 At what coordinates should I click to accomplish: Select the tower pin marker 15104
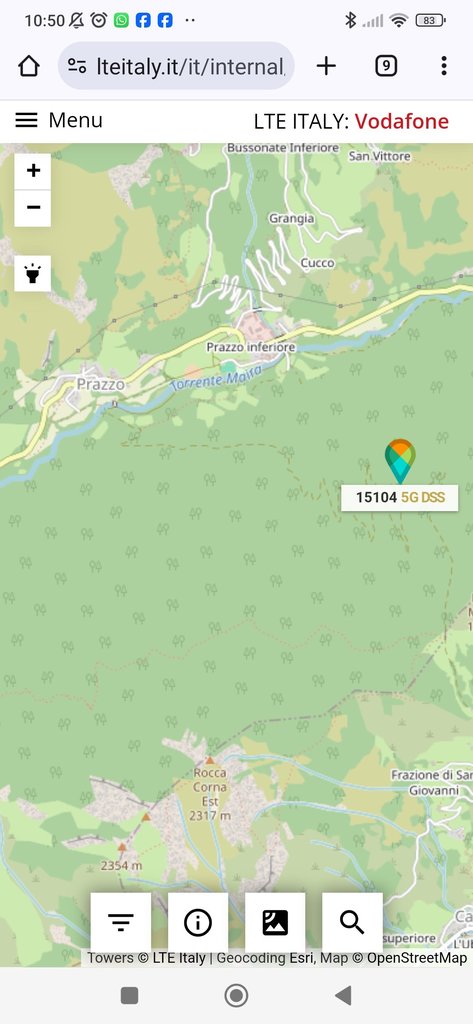[x=400, y=461]
